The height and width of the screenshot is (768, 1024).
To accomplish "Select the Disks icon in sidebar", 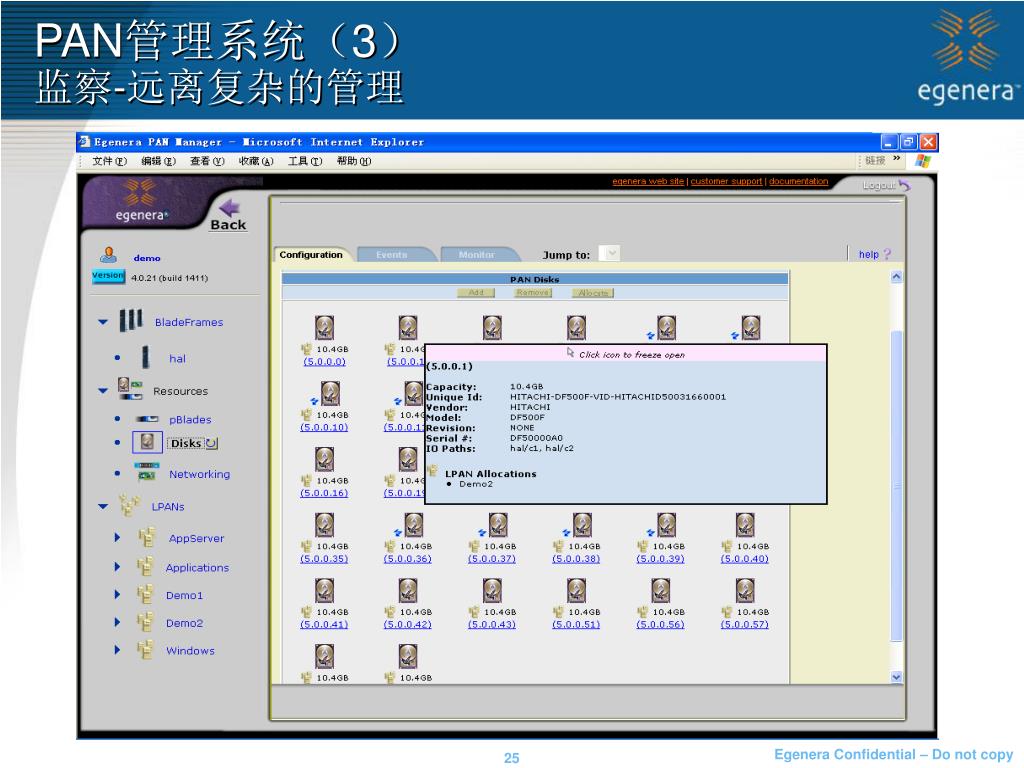I will tap(147, 442).
